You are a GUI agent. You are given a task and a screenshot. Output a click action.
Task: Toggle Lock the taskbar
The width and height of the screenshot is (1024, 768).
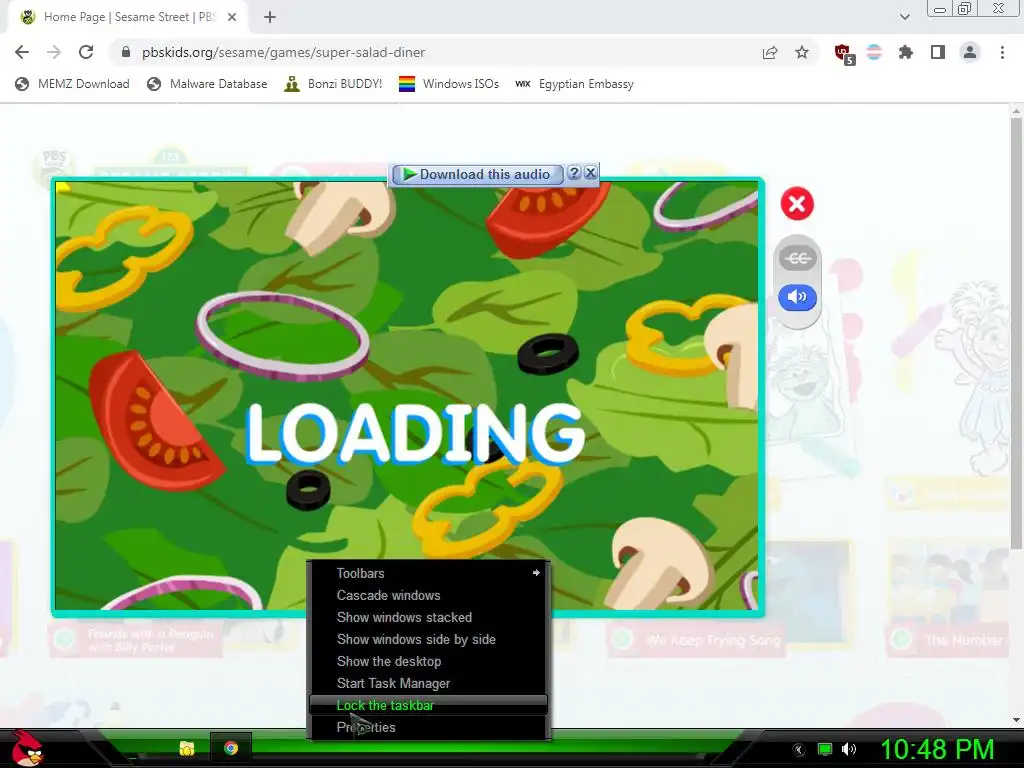click(x=428, y=705)
